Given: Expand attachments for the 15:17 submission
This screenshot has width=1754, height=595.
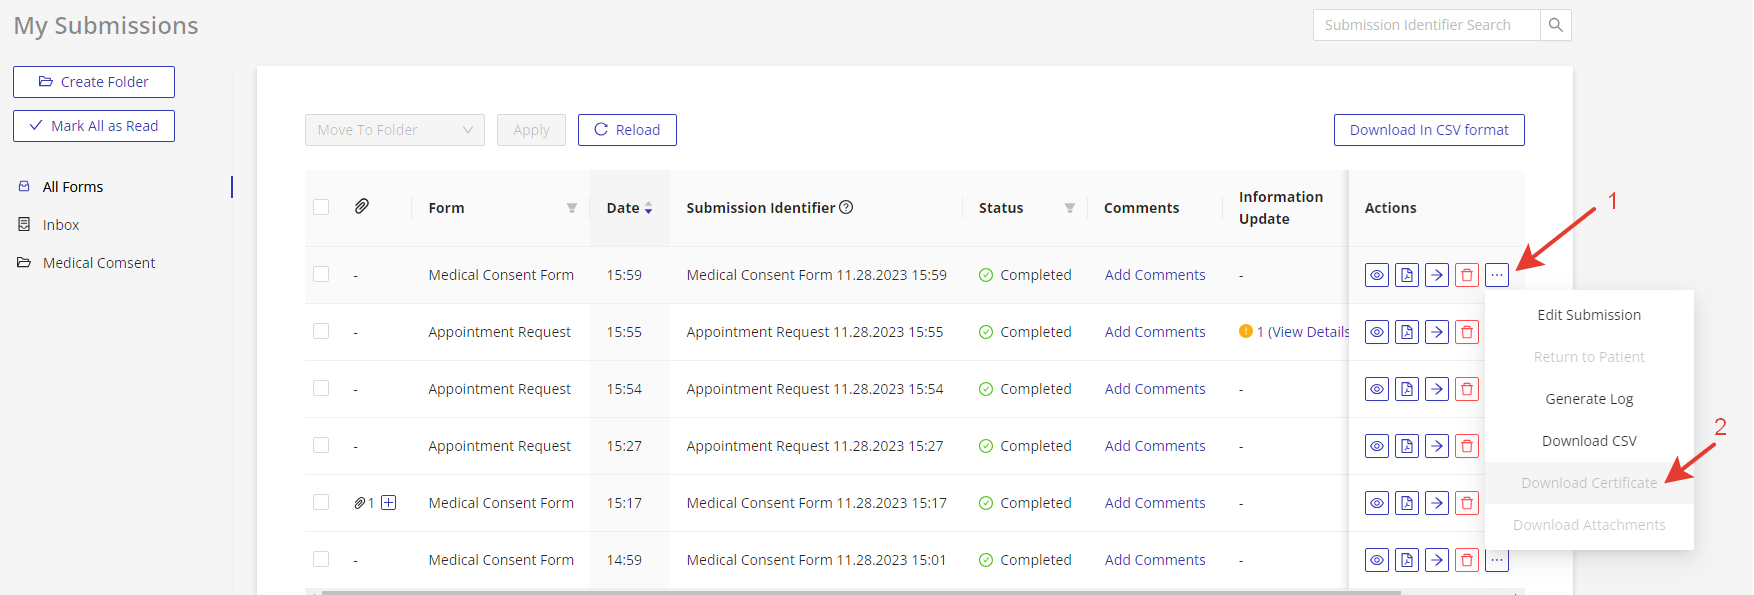Looking at the screenshot, I should pyautogui.click(x=389, y=503).
